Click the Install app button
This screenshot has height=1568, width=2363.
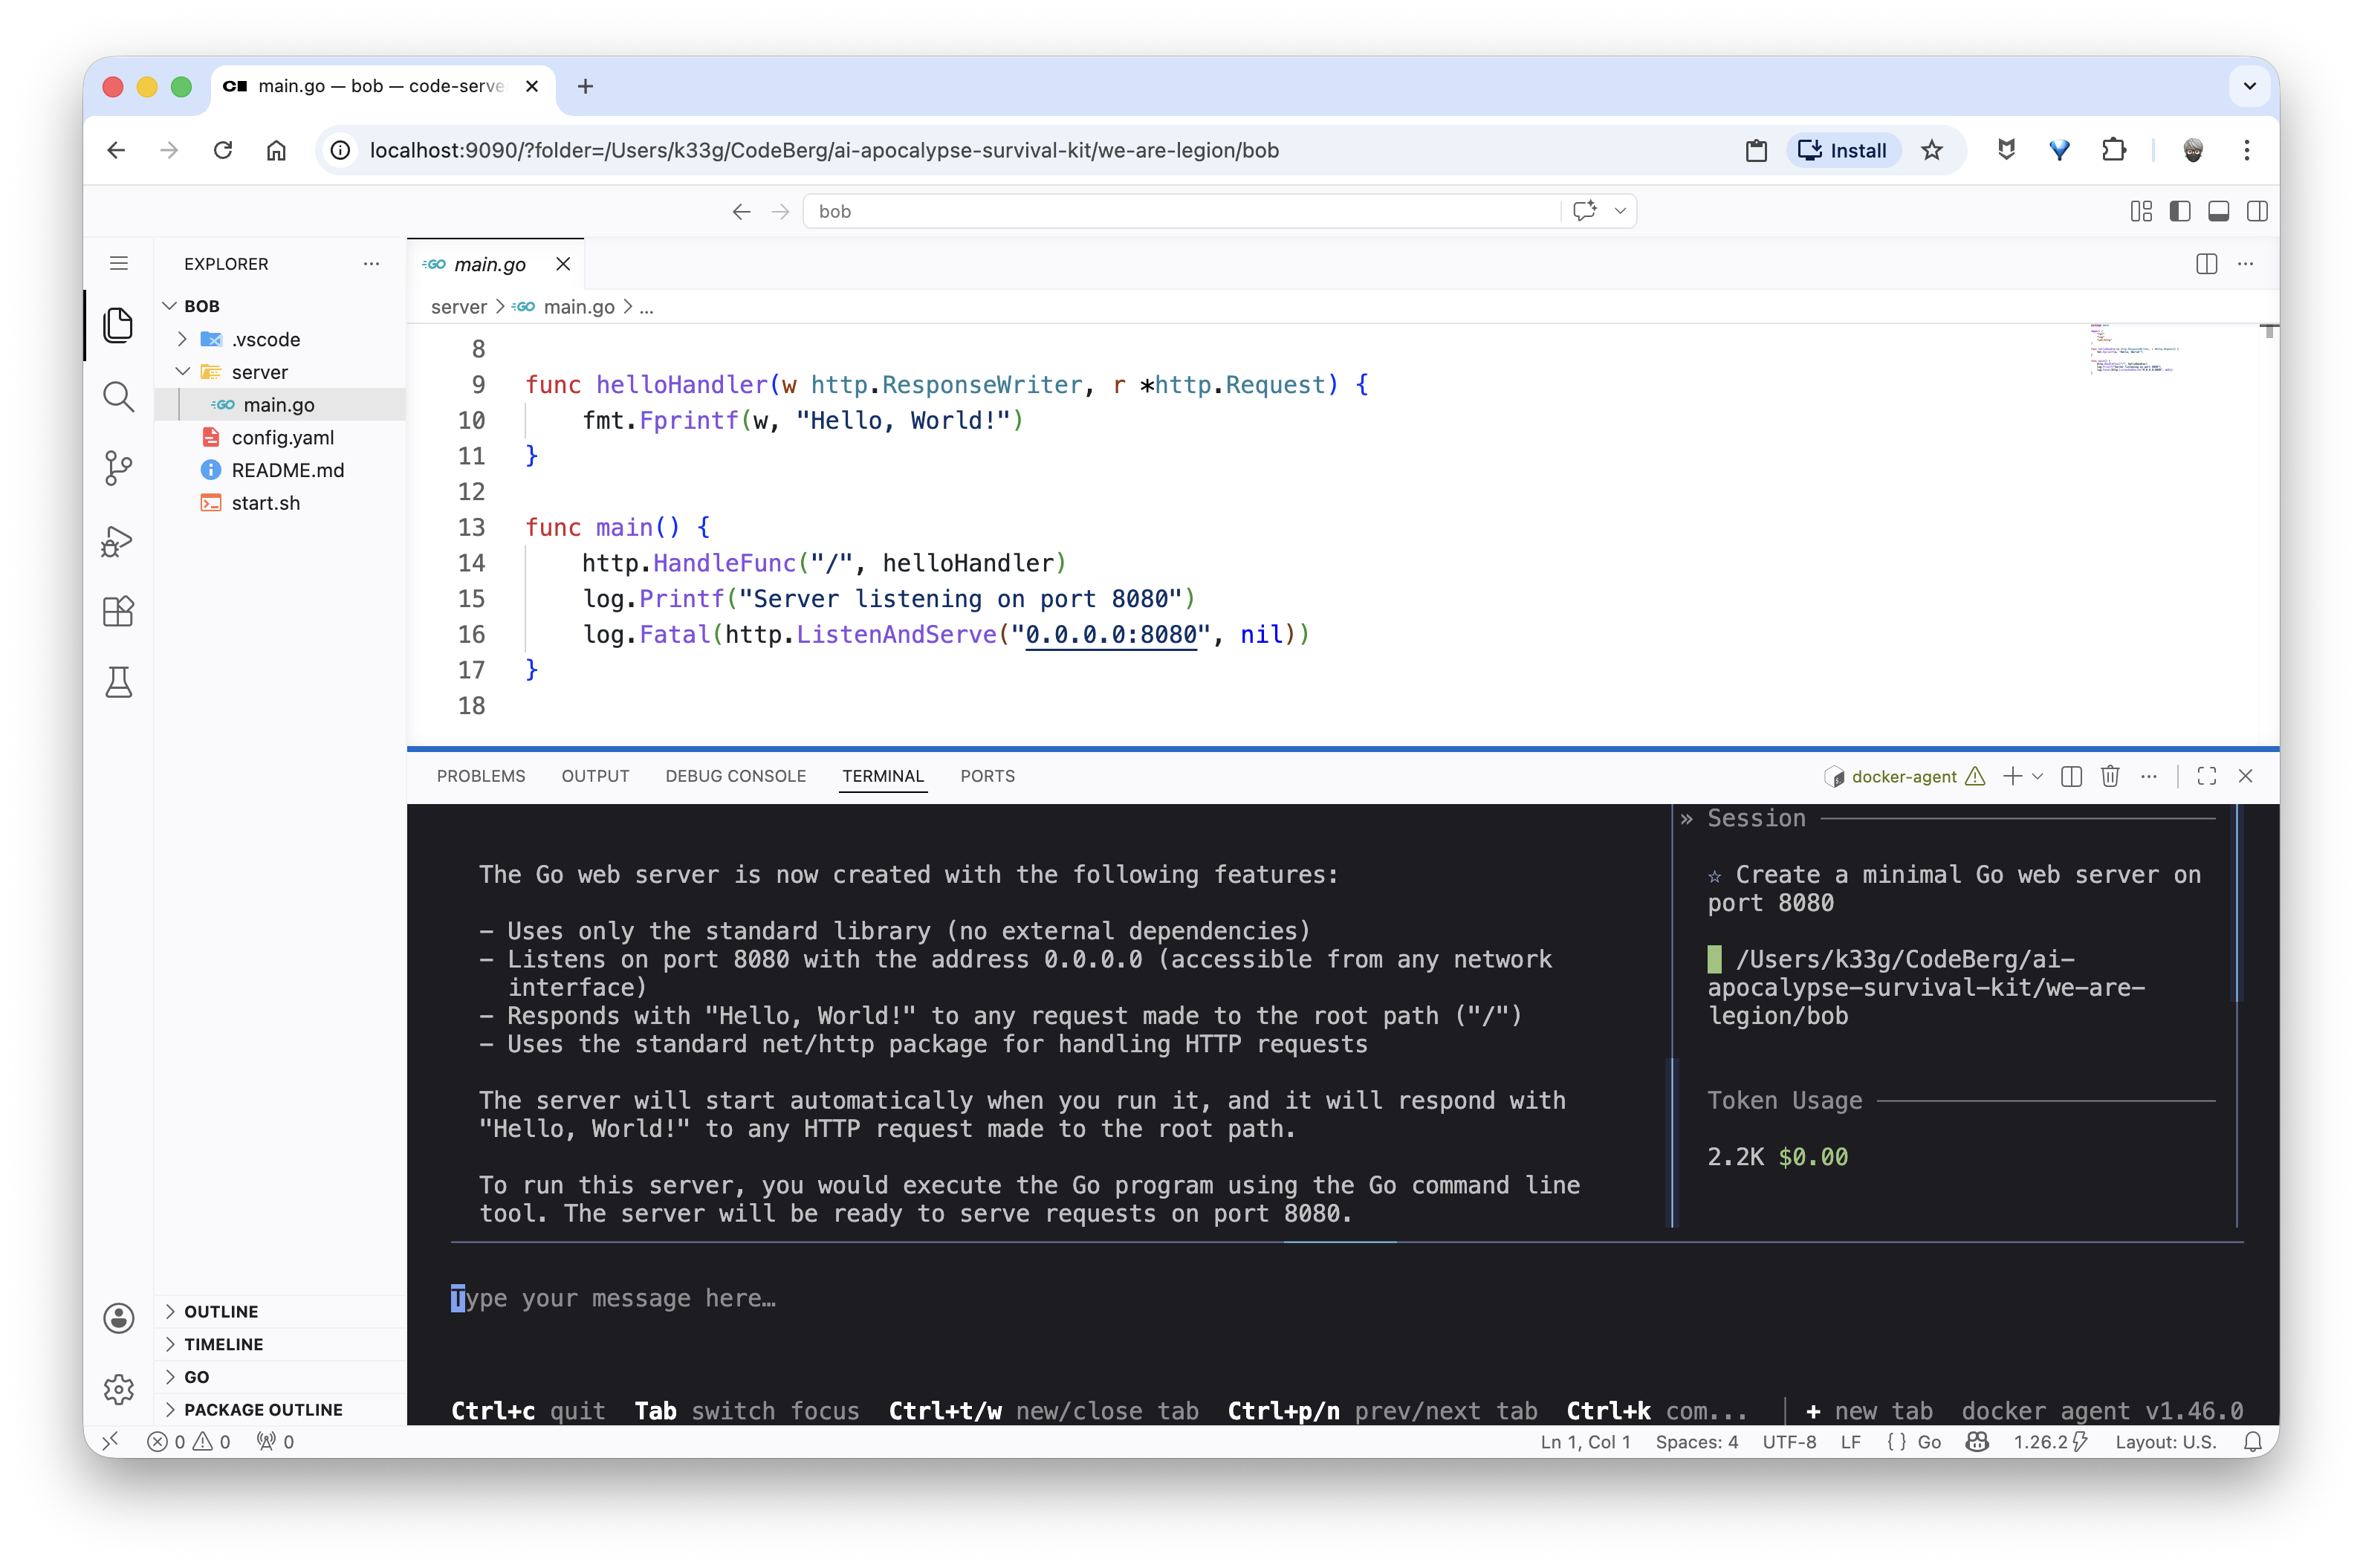(1842, 150)
